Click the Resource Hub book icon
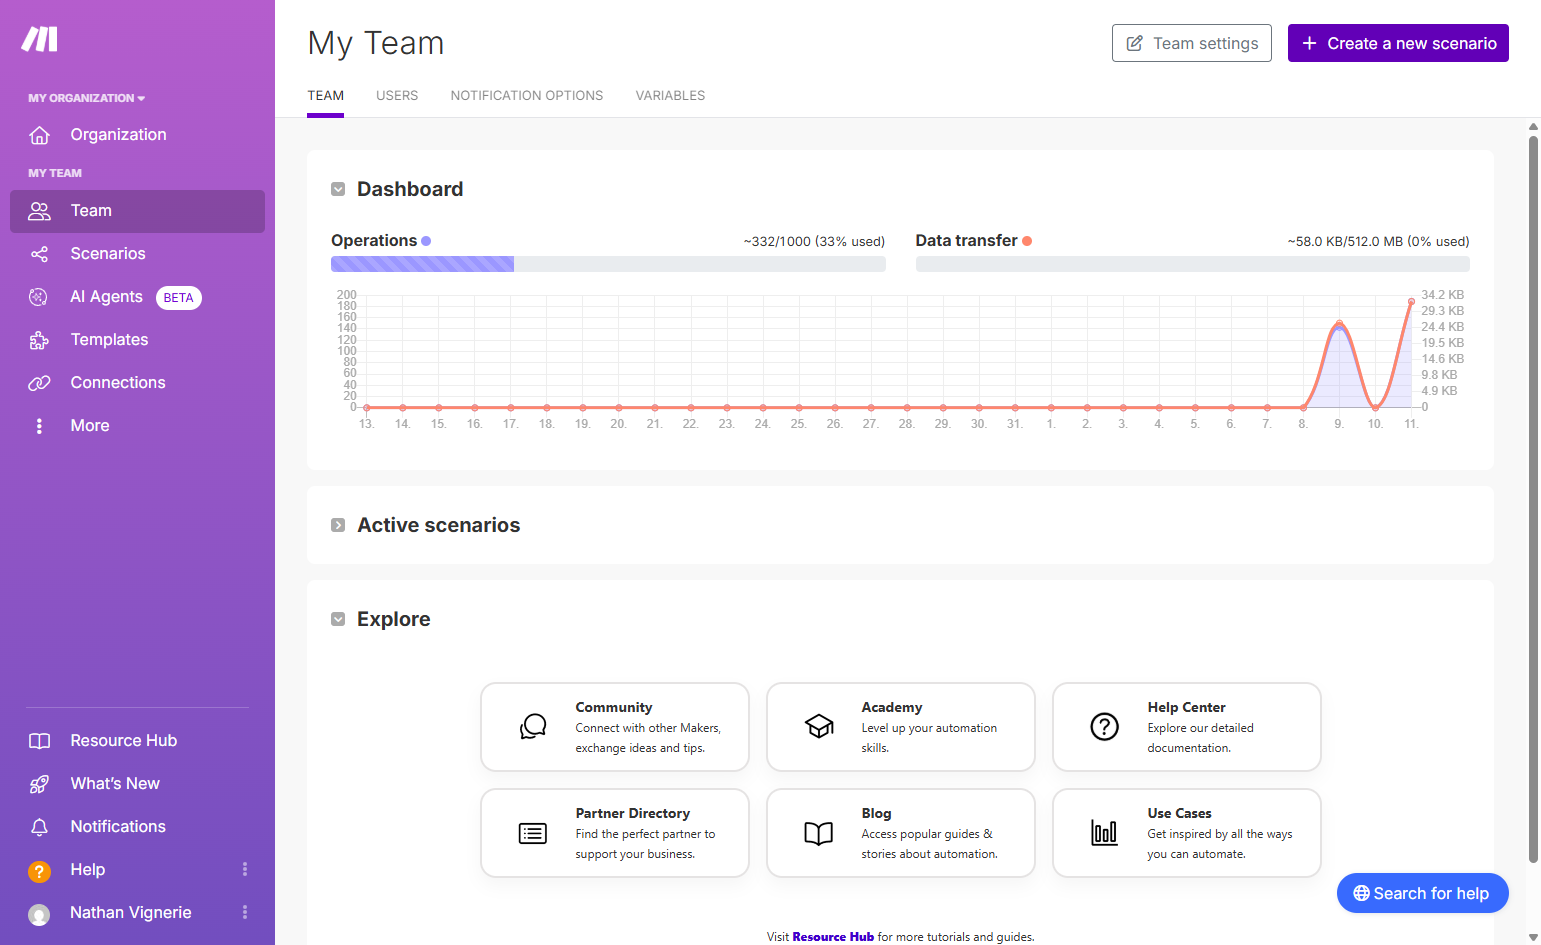Image resolution: width=1541 pixels, height=945 pixels. [x=39, y=741]
